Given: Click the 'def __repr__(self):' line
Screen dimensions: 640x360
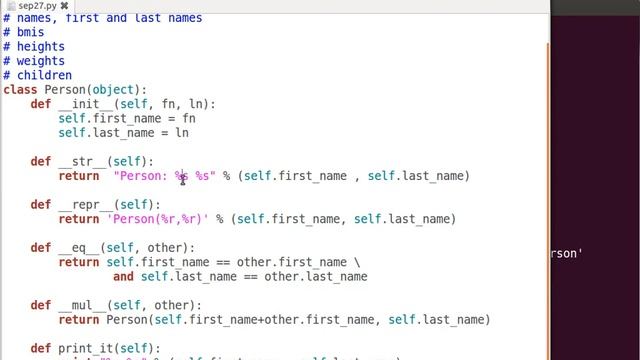Looking at the screenshot, I should click(x=96, y=204).
